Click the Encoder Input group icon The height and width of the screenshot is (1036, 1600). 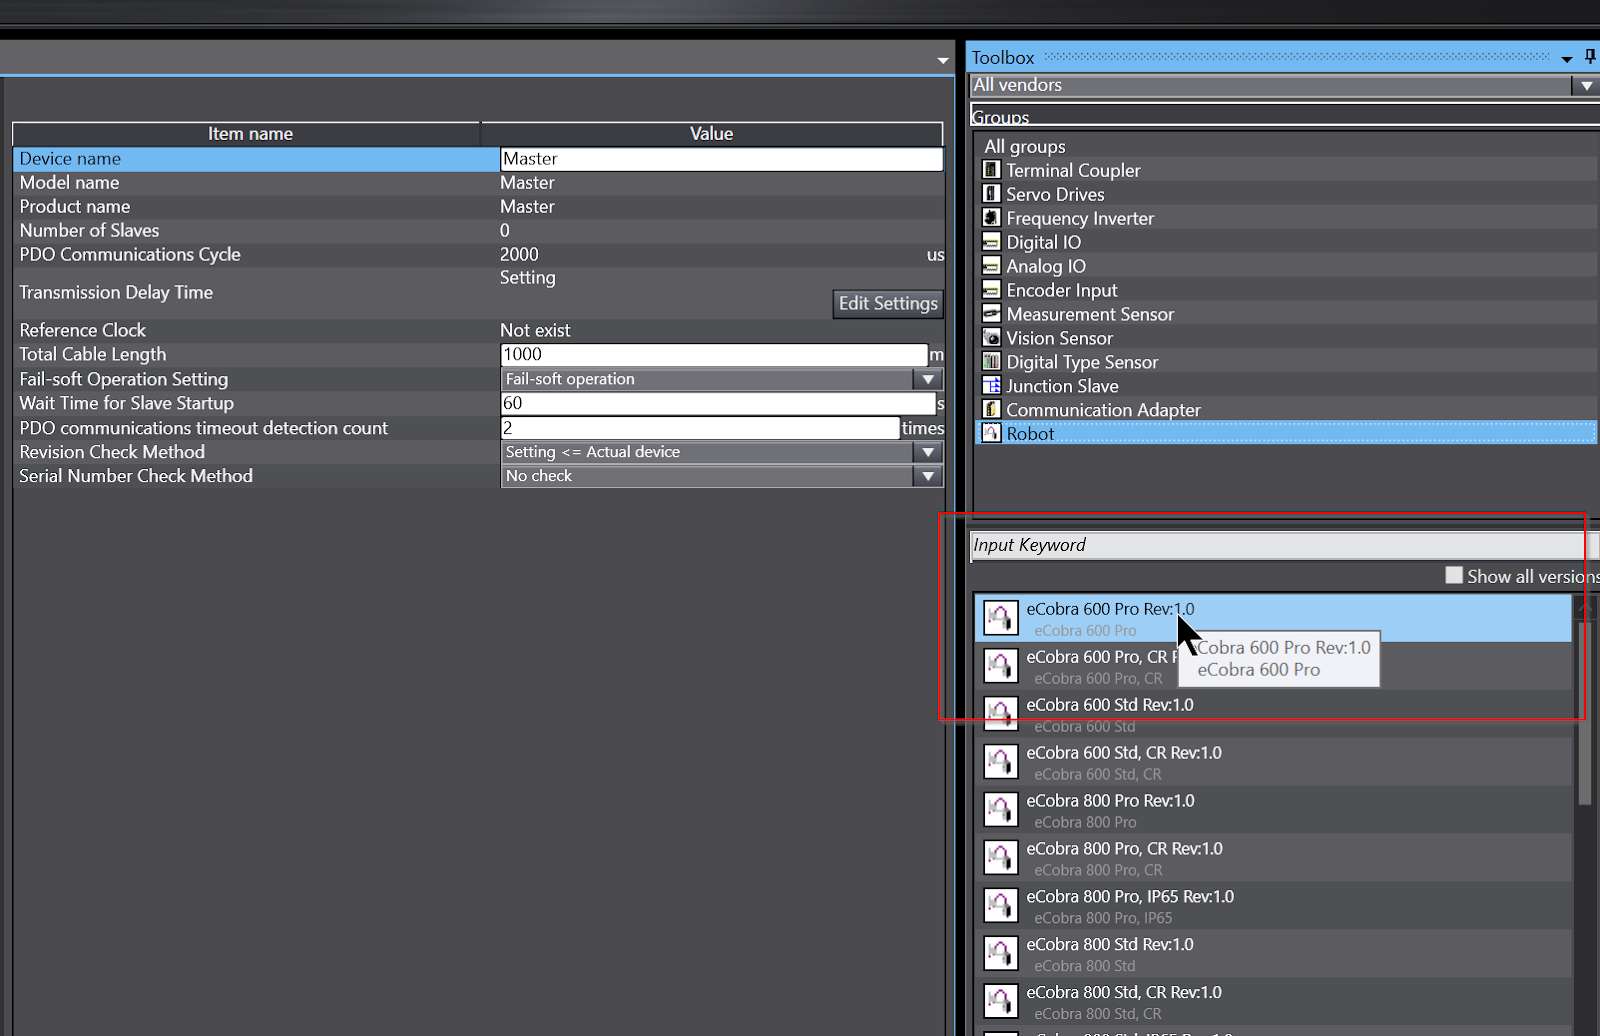[x=991, y=290]
